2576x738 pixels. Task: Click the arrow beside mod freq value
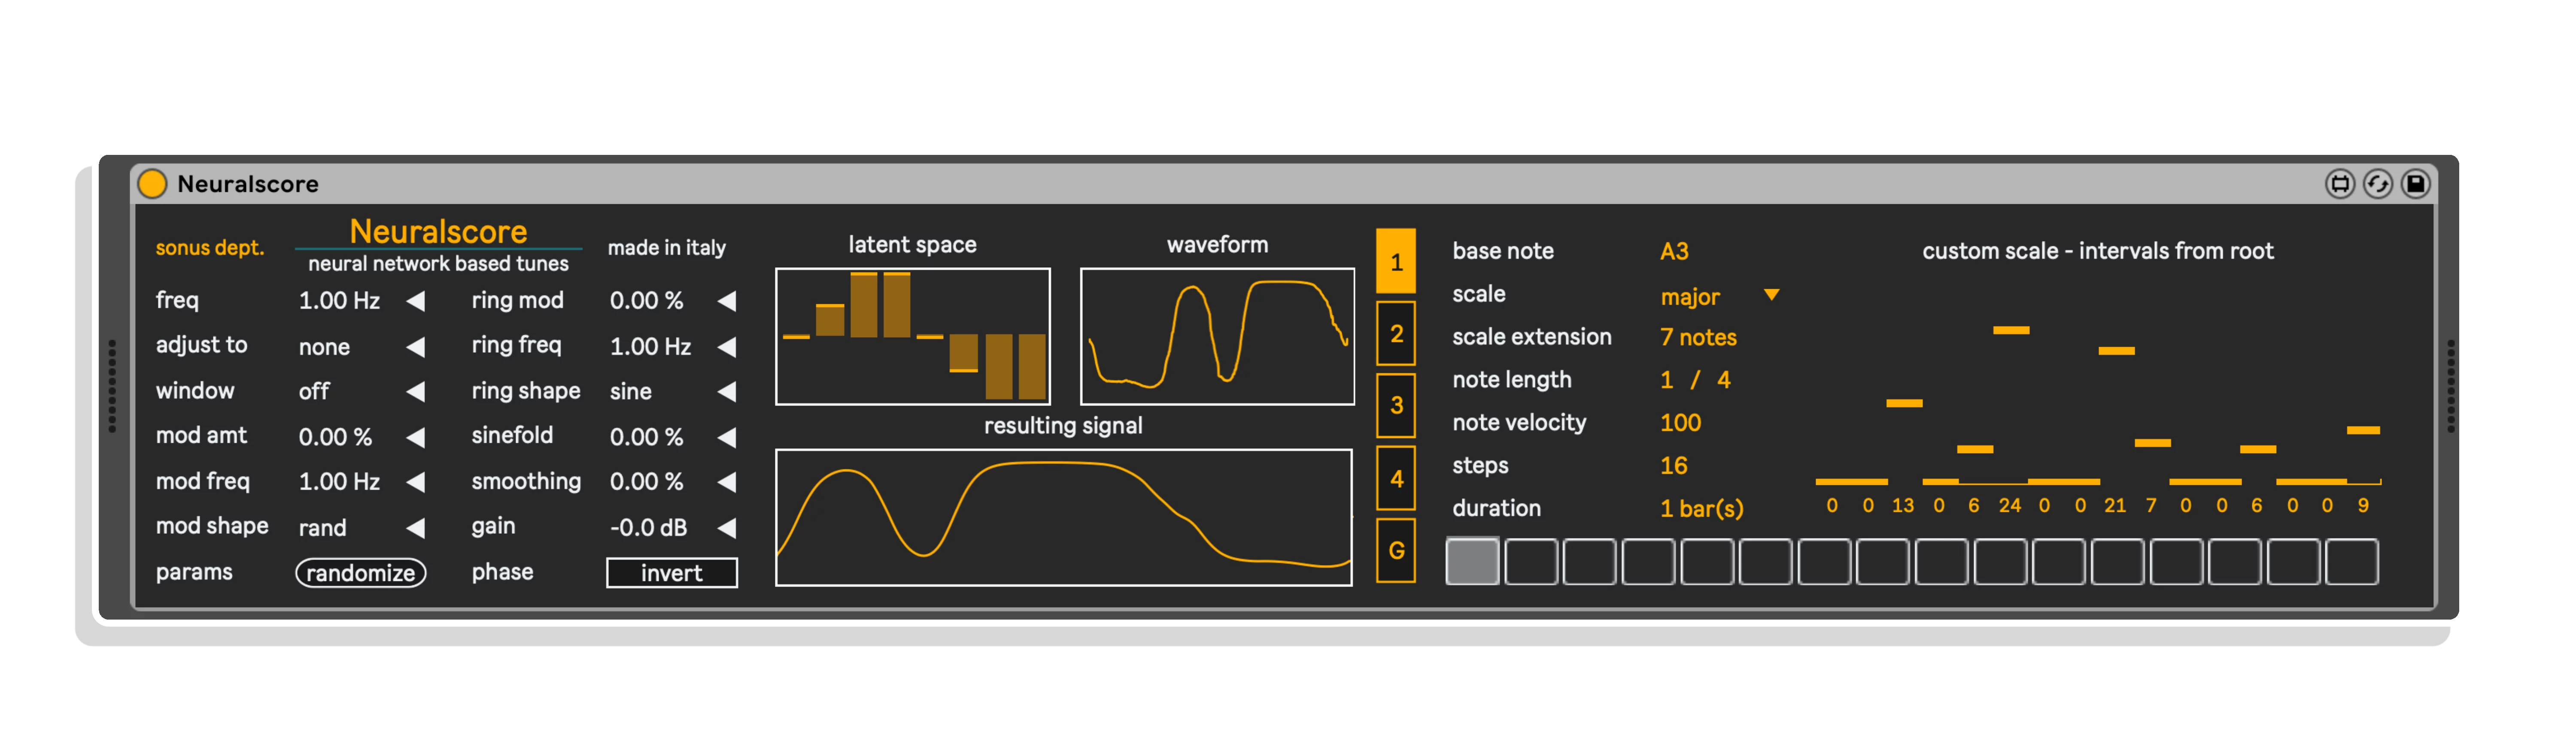[416, 482]
